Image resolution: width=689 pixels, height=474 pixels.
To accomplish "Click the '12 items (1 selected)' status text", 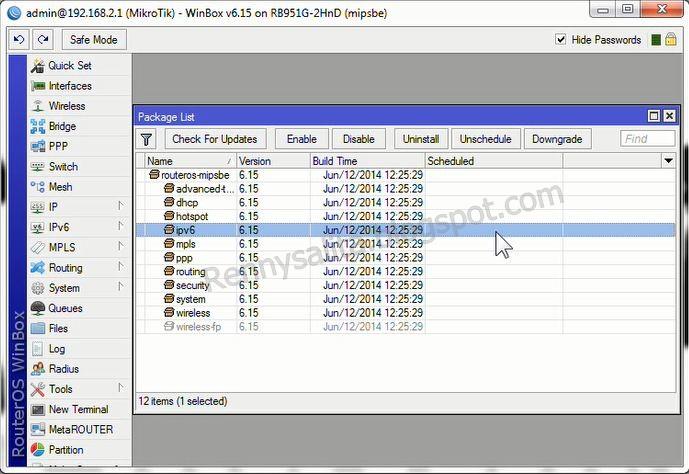I will [183, 401].
